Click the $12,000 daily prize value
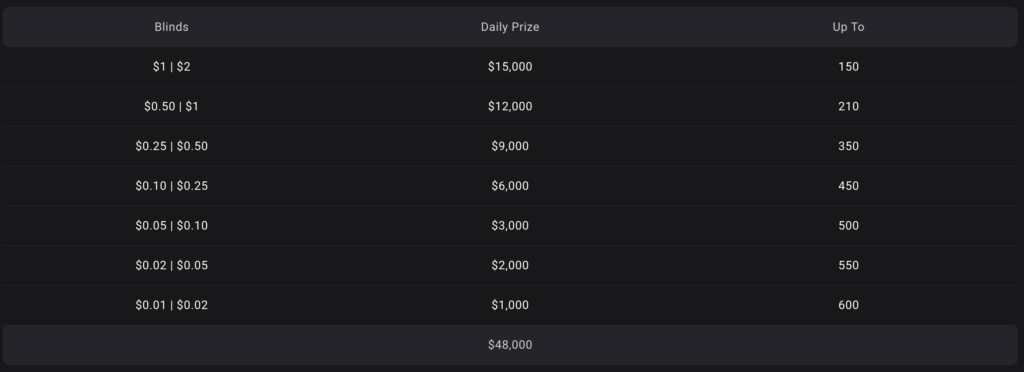Image resolution: width=1024 pixels, height=372 pixels. click(510, 106)
